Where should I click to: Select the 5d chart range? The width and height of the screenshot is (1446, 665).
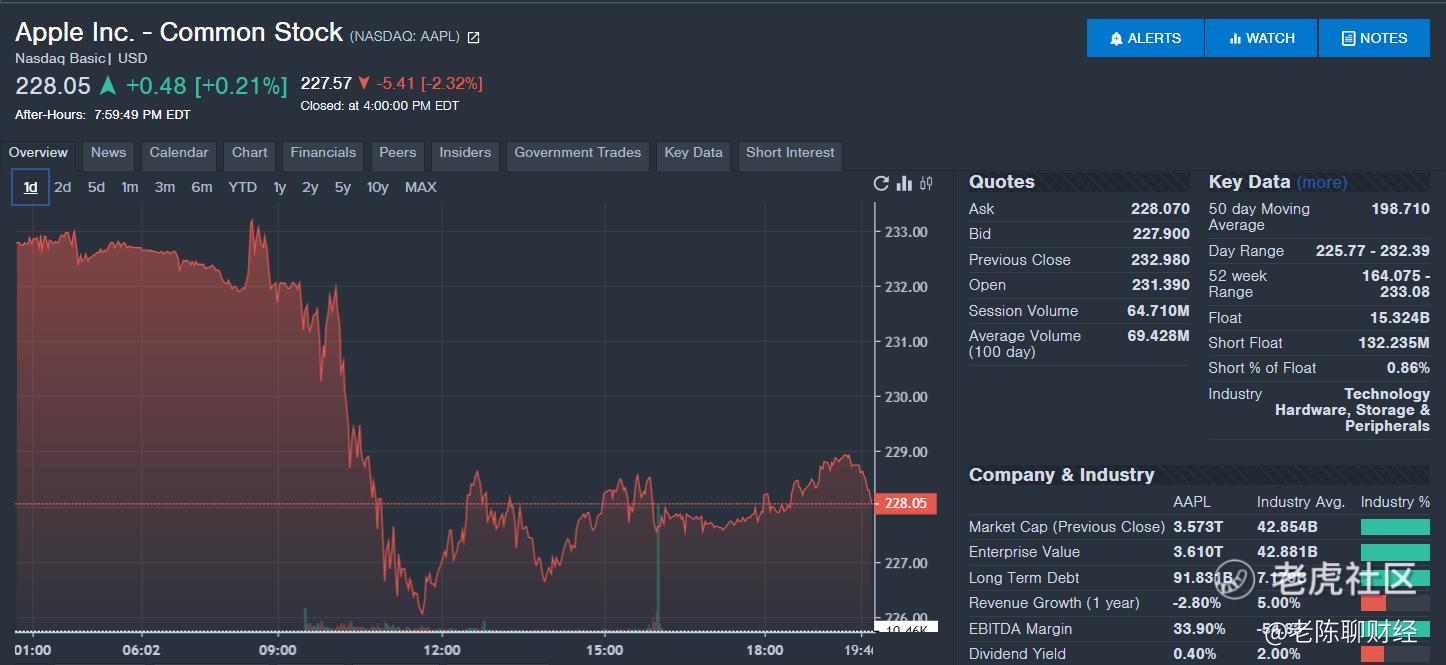click(x=96, y=187)
